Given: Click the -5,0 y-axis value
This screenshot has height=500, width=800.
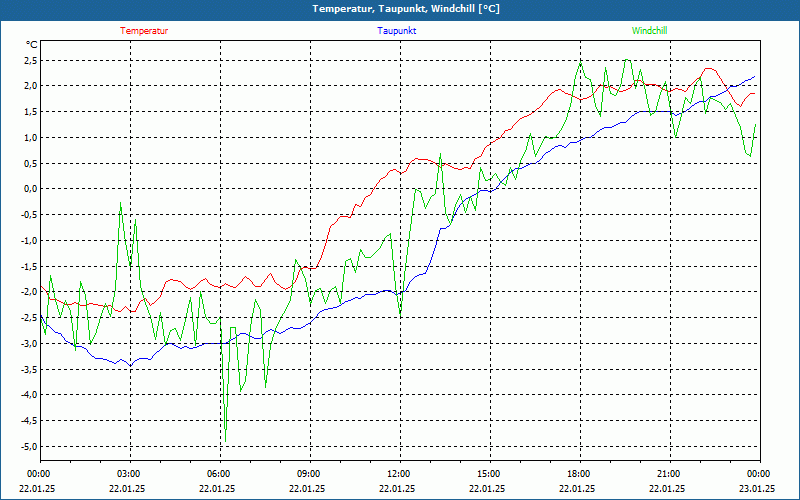Looking at the screenshot, I should click(x=30, y=446).
